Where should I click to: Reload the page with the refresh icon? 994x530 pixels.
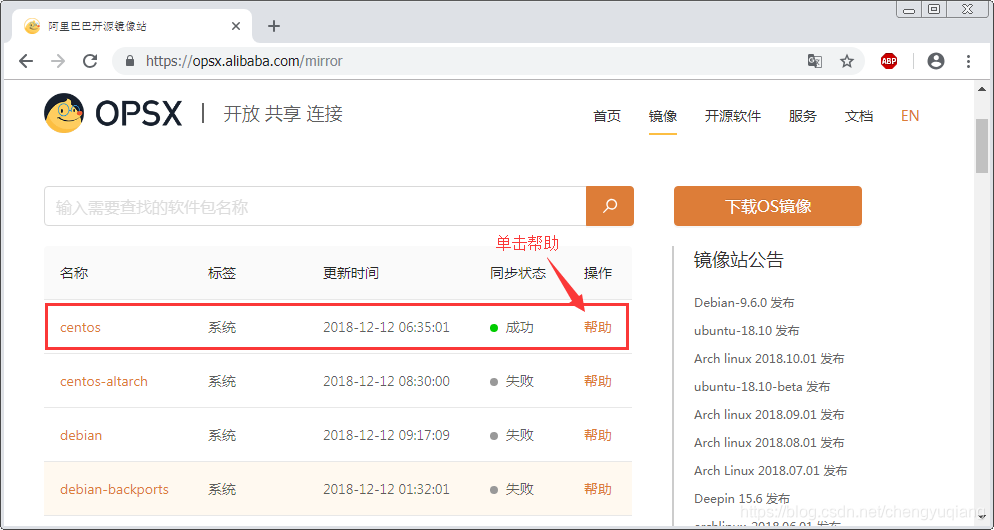(90, 61)
